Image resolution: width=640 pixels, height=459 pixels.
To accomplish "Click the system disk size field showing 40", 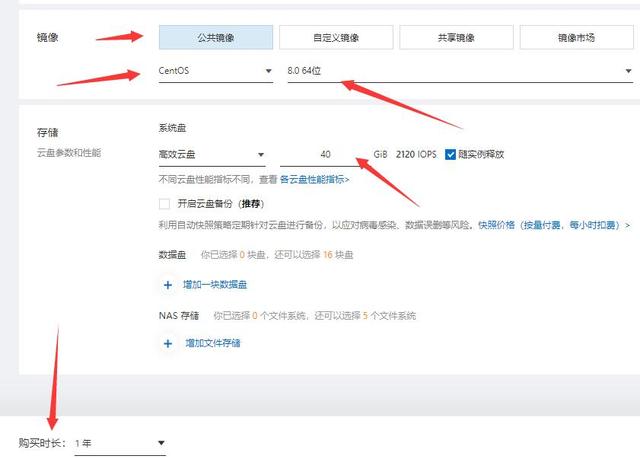I will point(325,155).
